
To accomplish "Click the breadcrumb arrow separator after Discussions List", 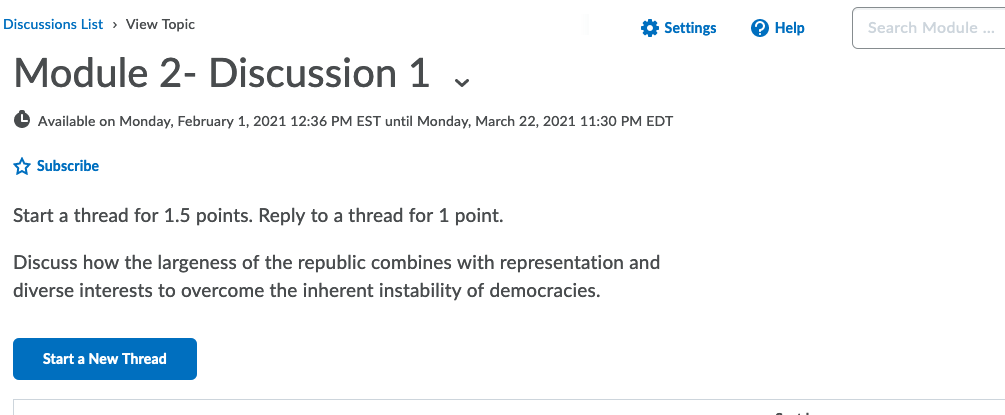I will 115,25.
